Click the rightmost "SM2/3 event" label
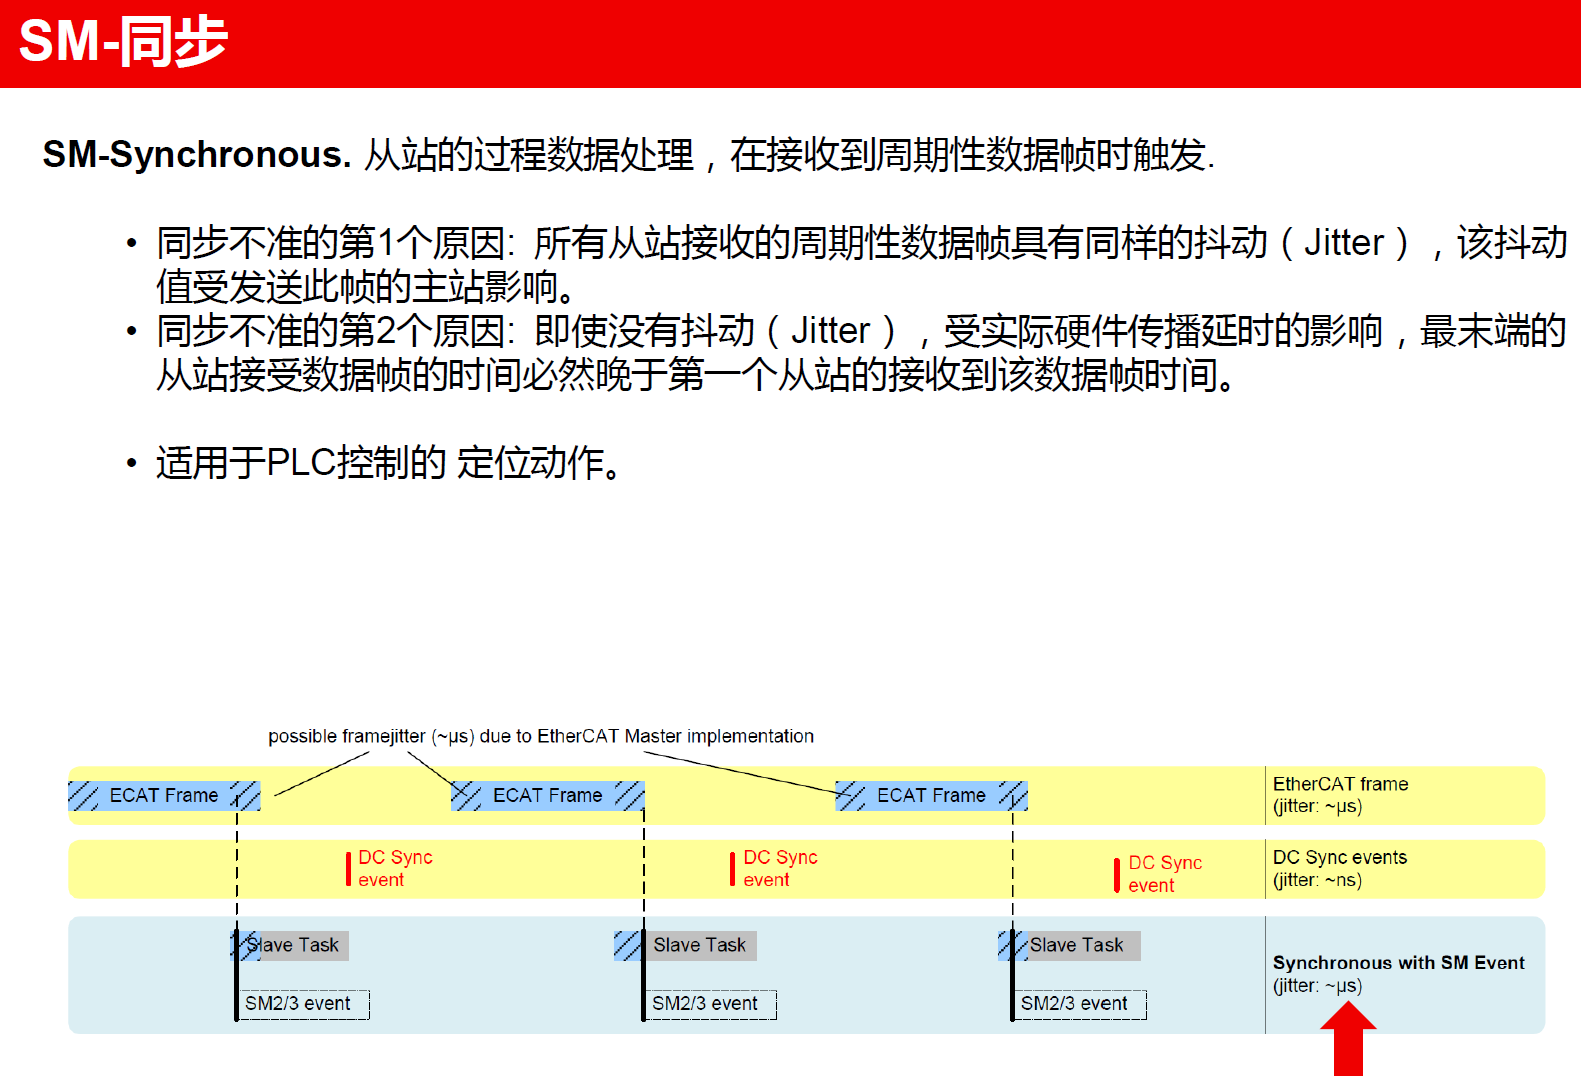Image resolution: width=1581 pixels, height=1078 pixels. point(1080,1004)
